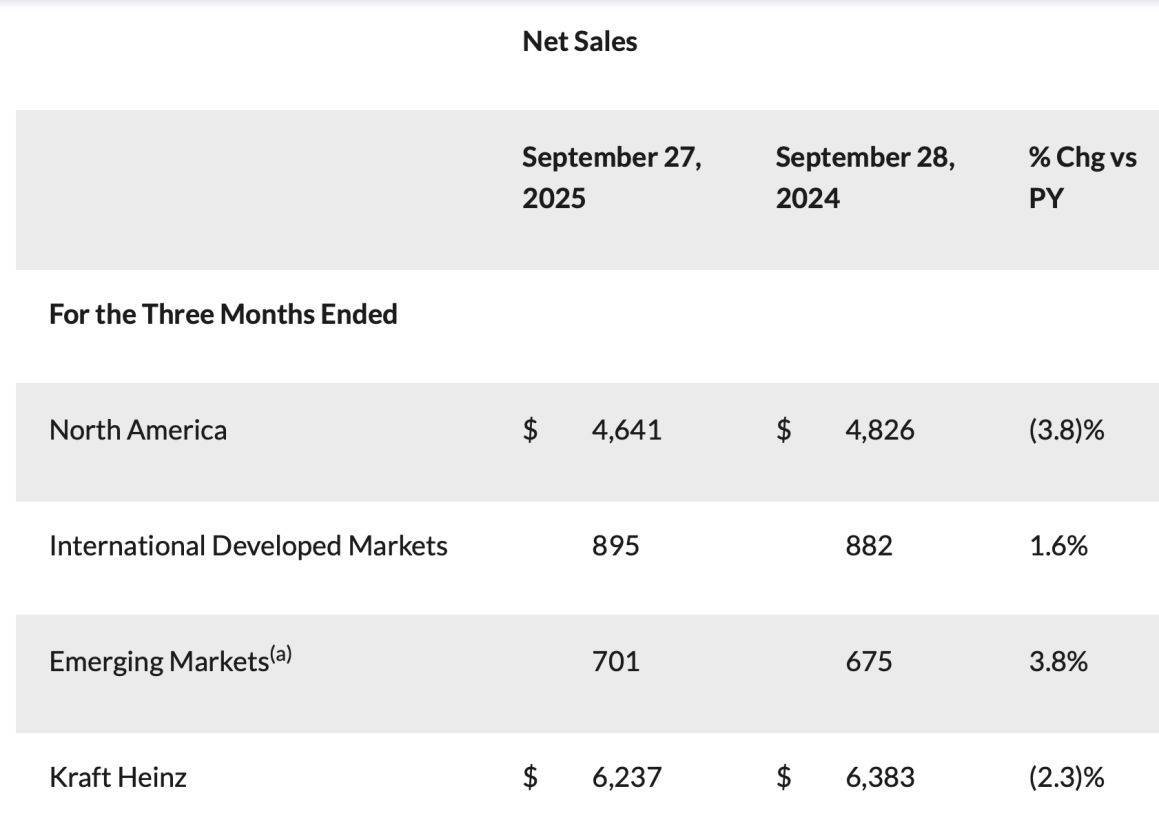Click the 675 net sales value
1159x831 pixels.
(x=868, y=661)
